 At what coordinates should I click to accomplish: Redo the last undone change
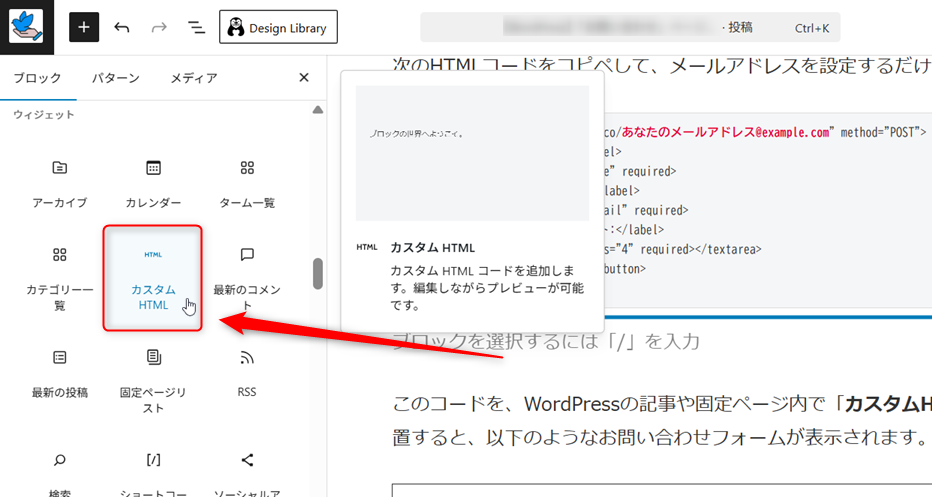tap(159, 27)
